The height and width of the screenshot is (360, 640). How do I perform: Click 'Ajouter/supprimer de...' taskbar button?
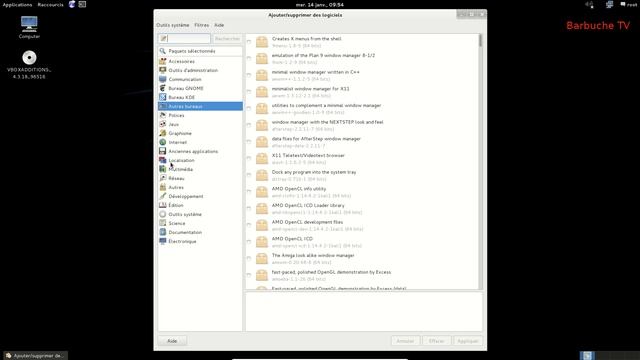[x=36, y=356]
